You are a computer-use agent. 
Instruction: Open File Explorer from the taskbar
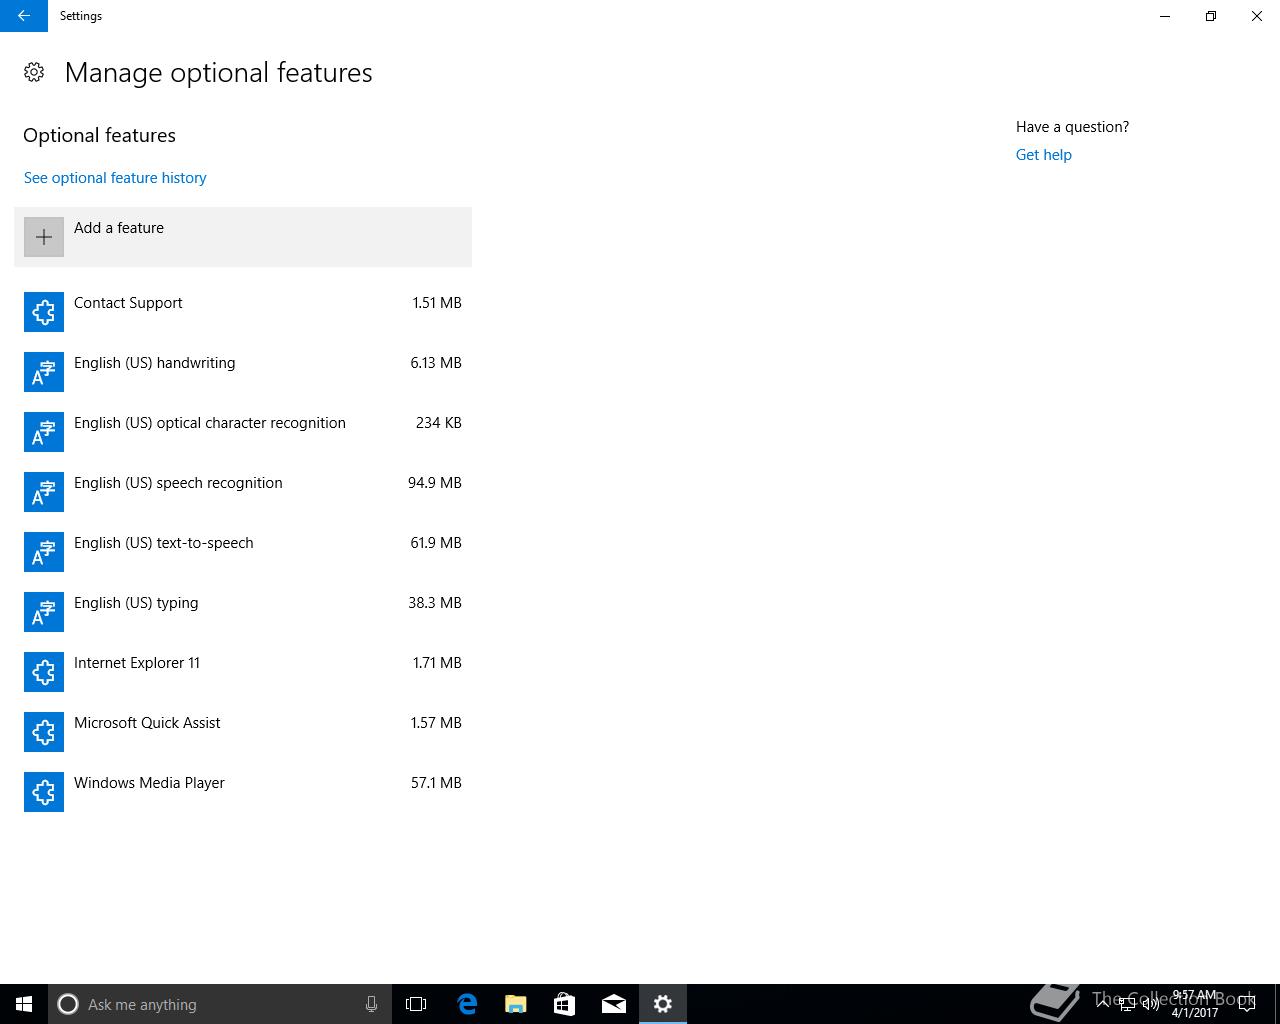tap(516, 1004)
